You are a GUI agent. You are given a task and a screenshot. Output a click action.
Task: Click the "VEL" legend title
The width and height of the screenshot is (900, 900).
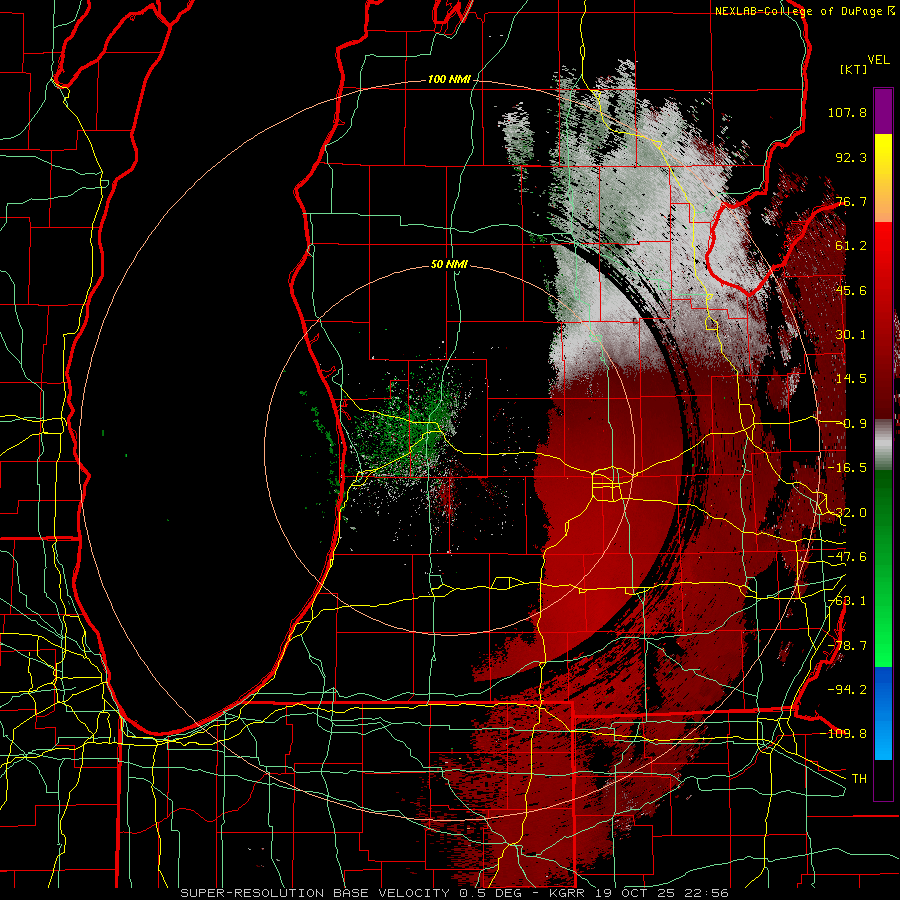coord(878,60)
